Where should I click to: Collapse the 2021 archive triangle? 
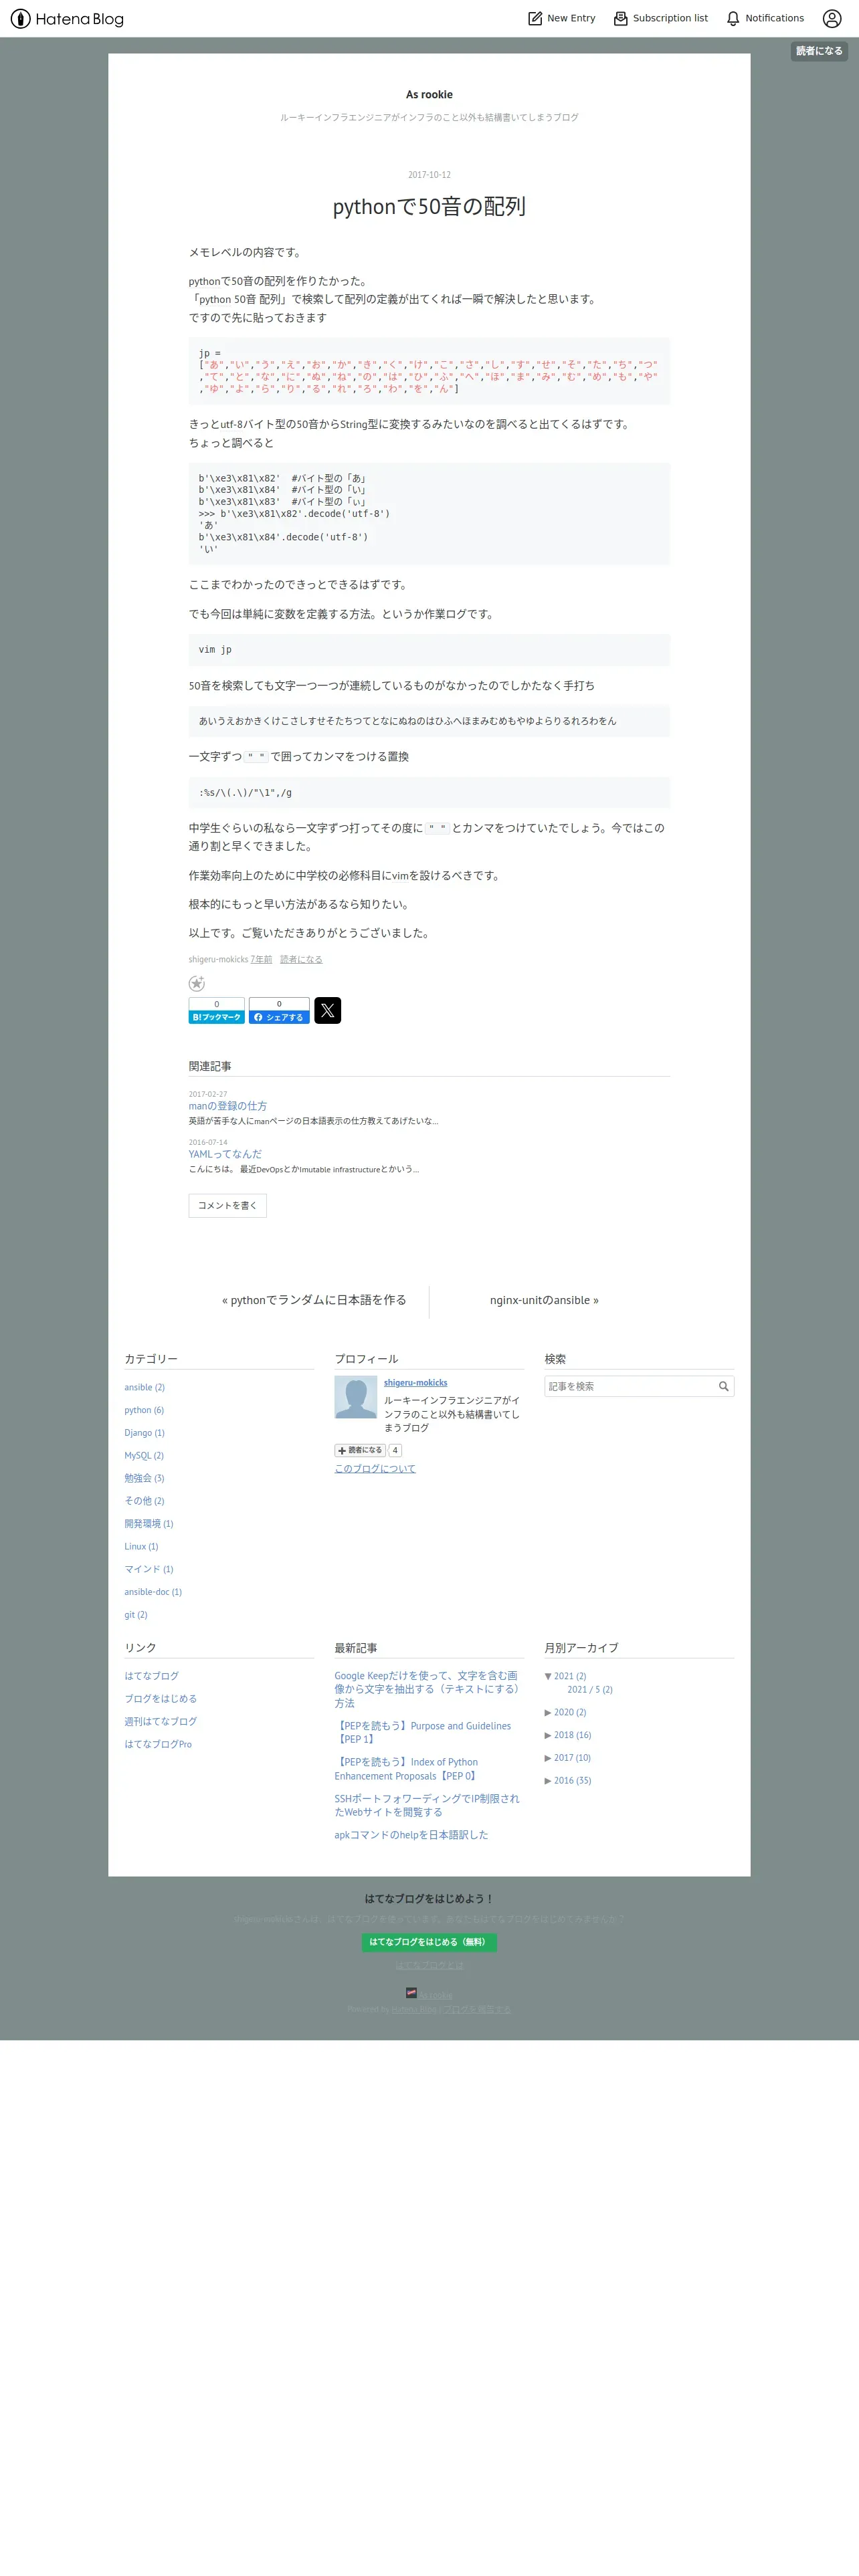coord(548,1676)
